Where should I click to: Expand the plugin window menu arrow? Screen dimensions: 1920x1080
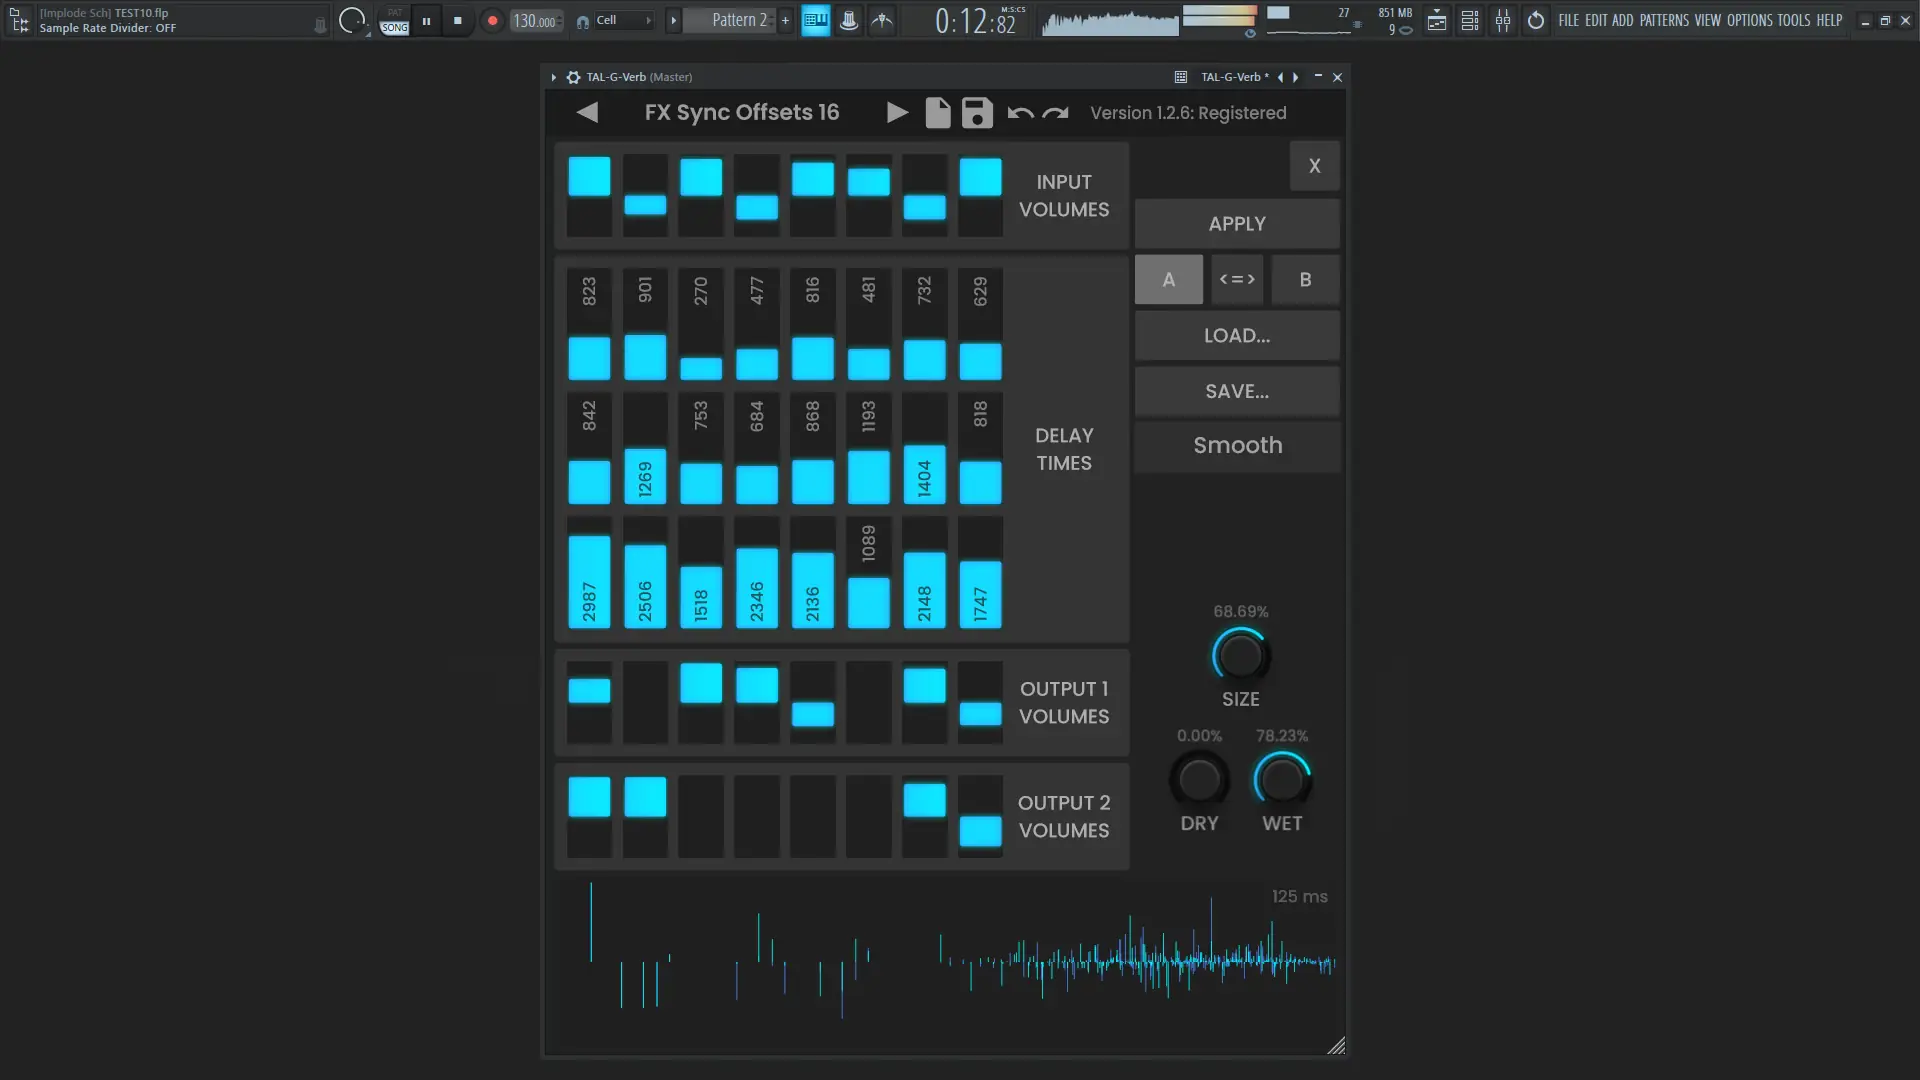click(553, 77)
